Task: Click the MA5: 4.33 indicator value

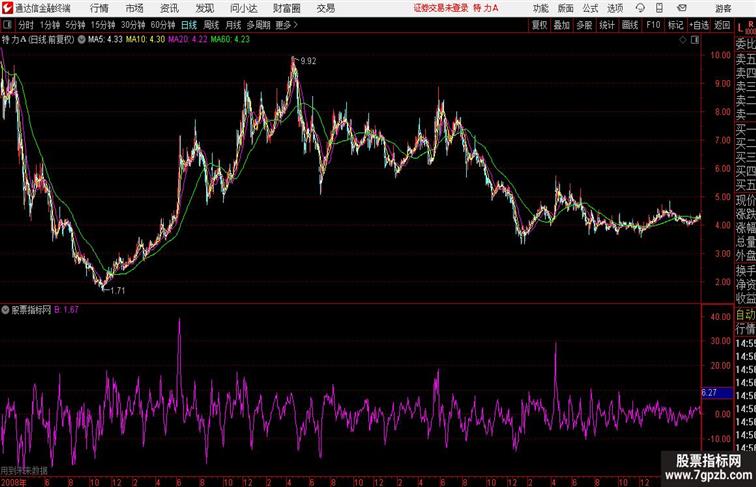Action: pos(105,40)
